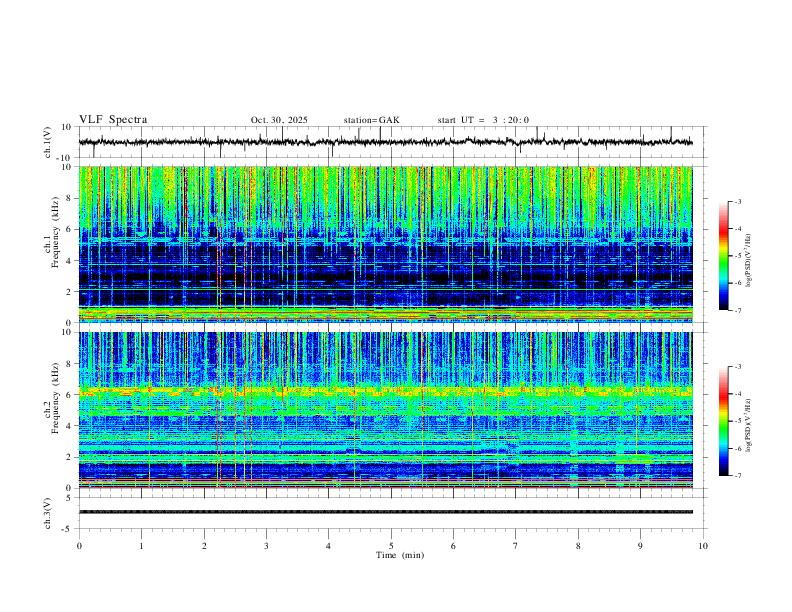Select the "Time (min)" axis title
The width and height of the screenshot is (792, 612).
(400, 555)
